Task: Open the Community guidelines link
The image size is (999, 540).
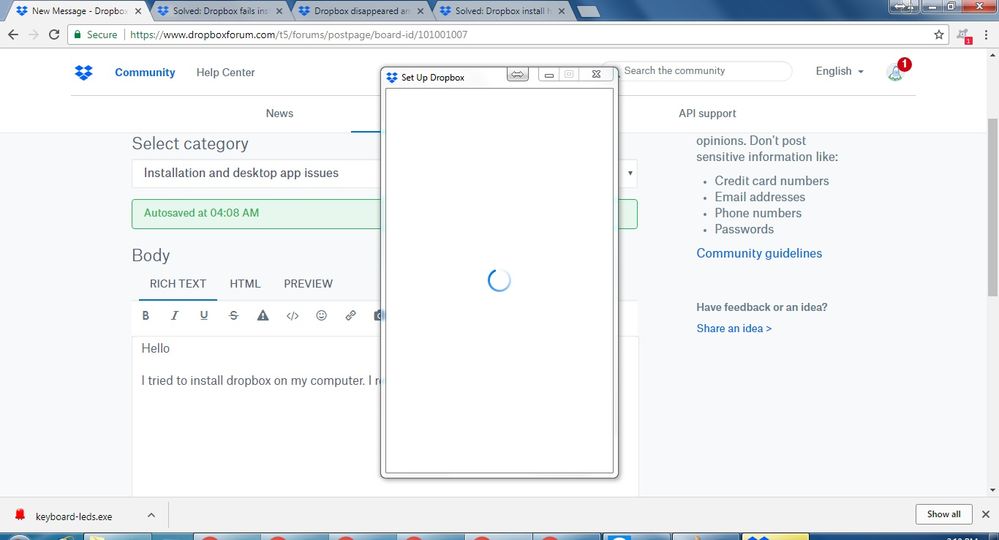Action: pyautogui.click(x=759, y=254)
